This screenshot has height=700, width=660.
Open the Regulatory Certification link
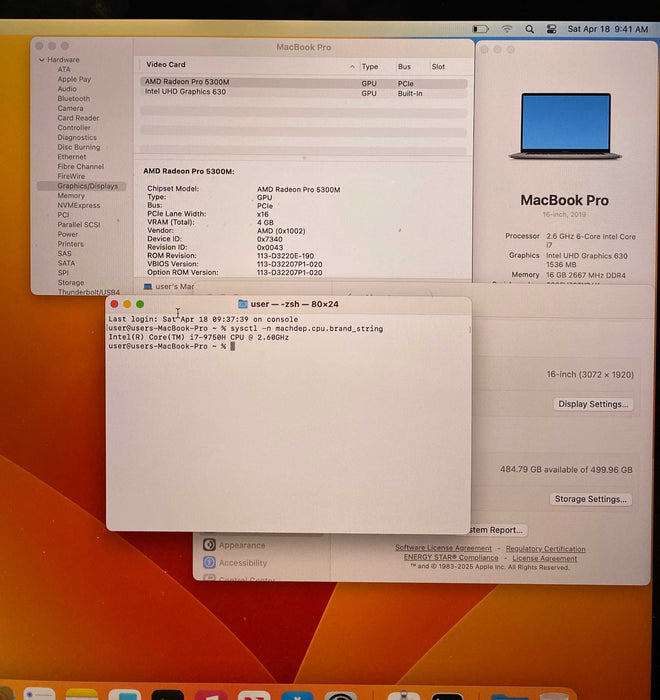pos(545,549)
